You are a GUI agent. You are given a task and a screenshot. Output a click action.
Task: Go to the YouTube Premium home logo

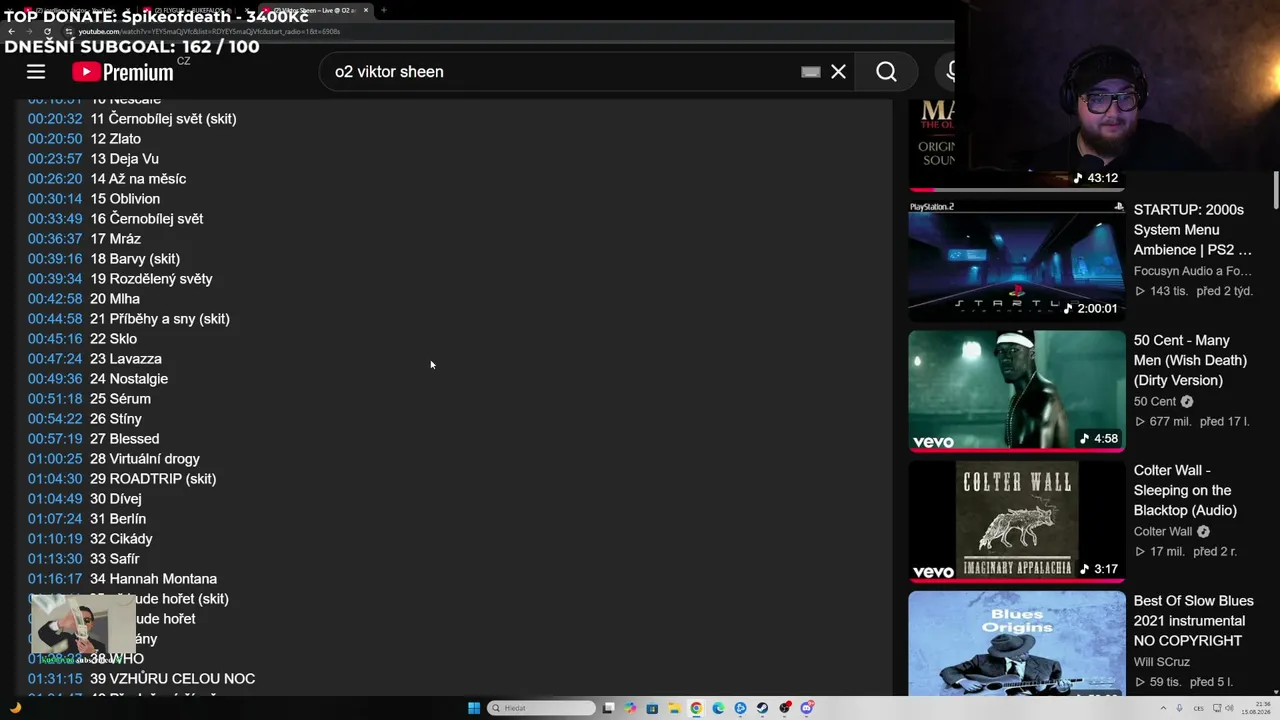tap(123, 71)
